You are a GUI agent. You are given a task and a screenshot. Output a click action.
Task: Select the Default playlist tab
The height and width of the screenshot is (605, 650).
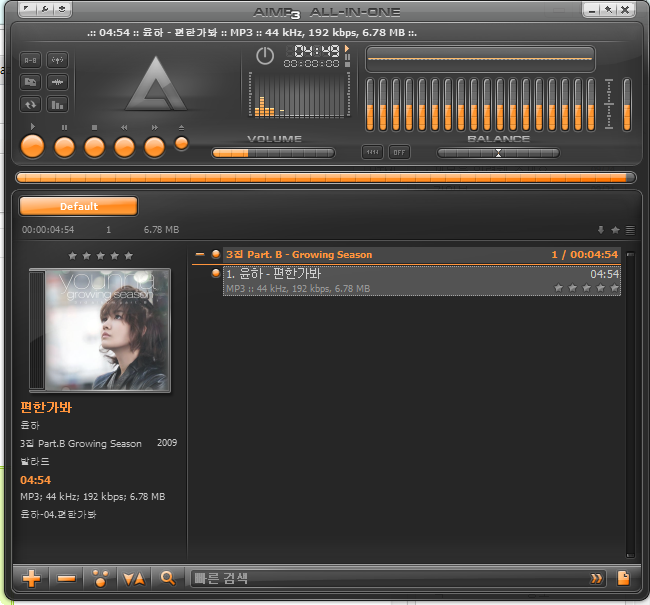pos(78,206)
